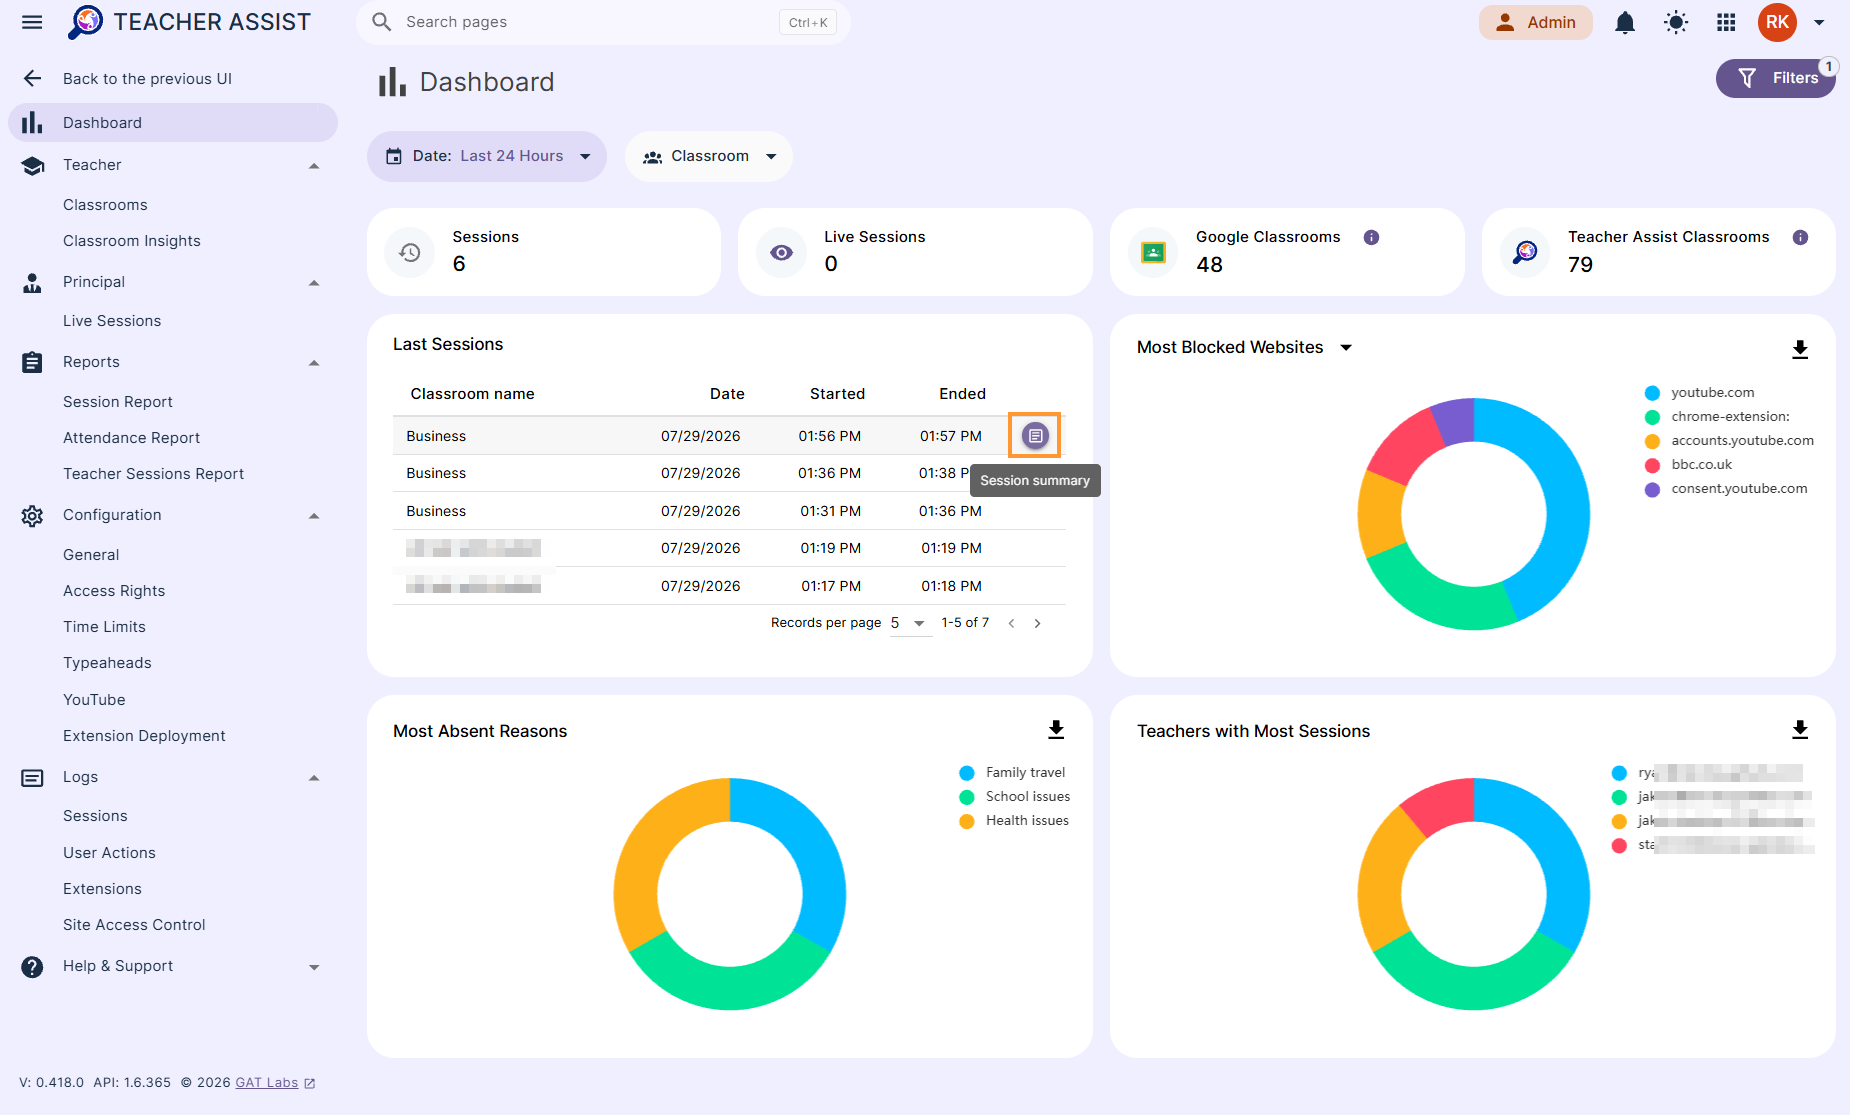Image resolution: width=1850 pixels, height=1115 pixels.
Task: Click the hamburger menu icon
Action: pyautogui.click(x=32, y=22)
